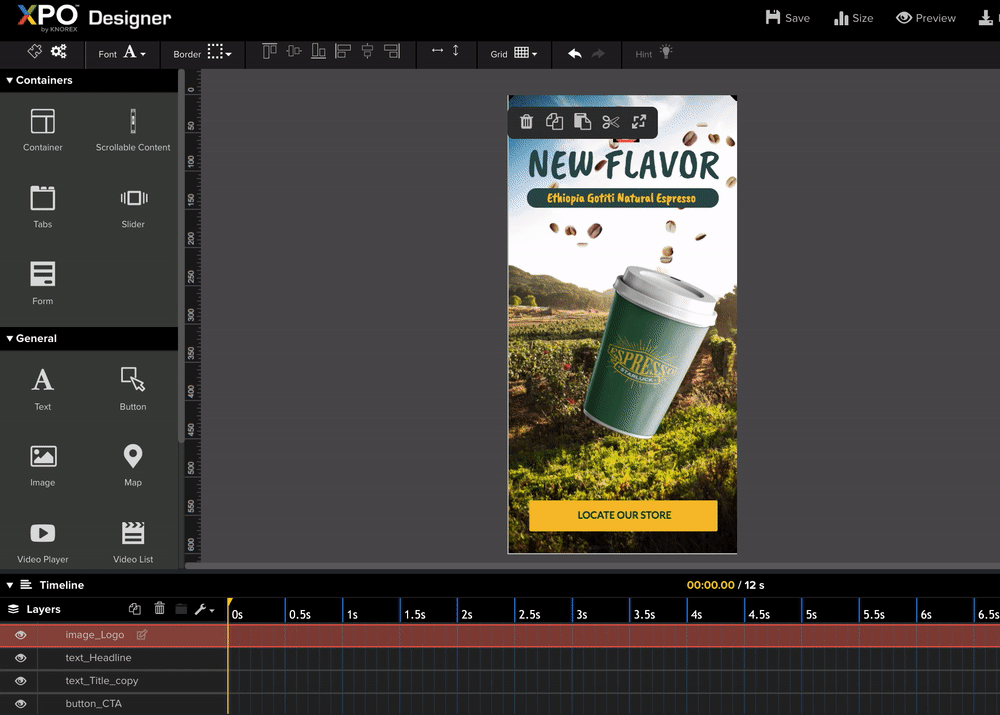Screen dimensions: 1000x715
Task: Select the image_Logo layer
Action: pos(94,635)
